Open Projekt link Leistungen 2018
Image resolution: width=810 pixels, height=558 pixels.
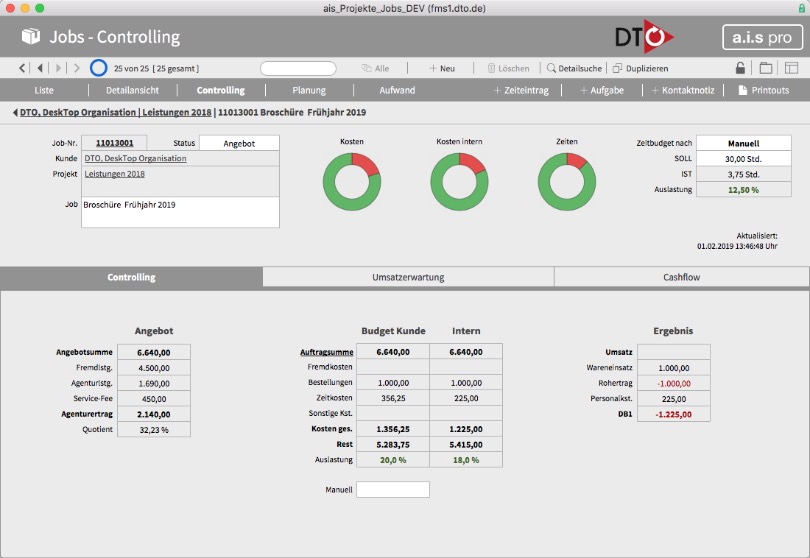point(115,174)
